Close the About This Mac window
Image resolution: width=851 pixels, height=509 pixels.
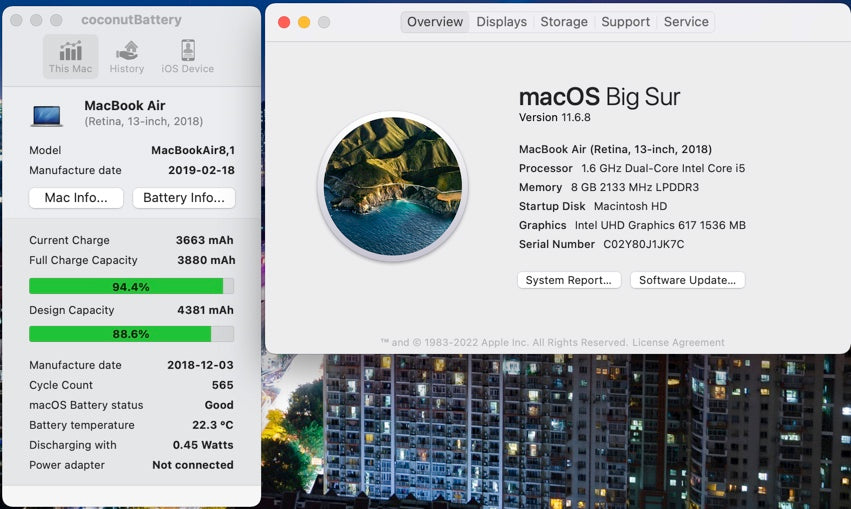[x=284, y=22]
